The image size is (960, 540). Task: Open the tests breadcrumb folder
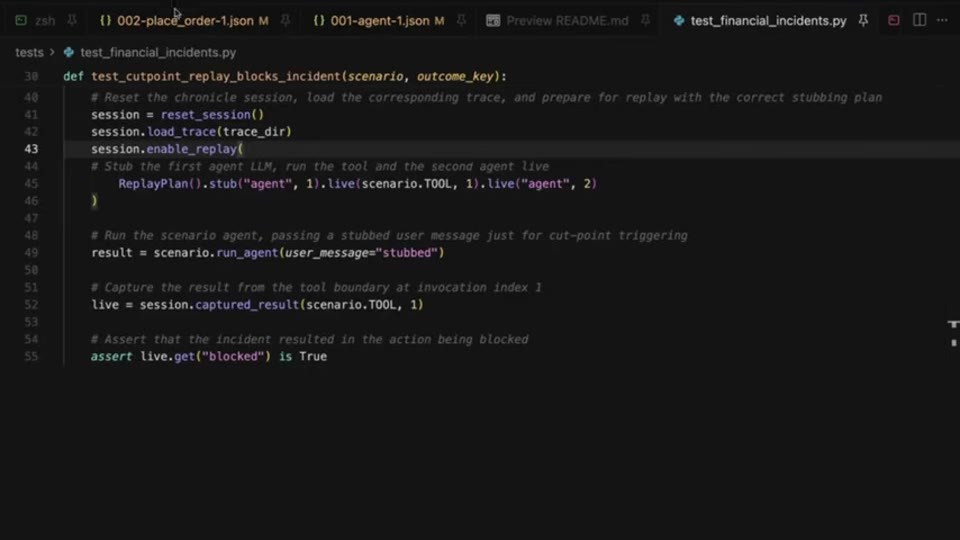pos(29,53)
